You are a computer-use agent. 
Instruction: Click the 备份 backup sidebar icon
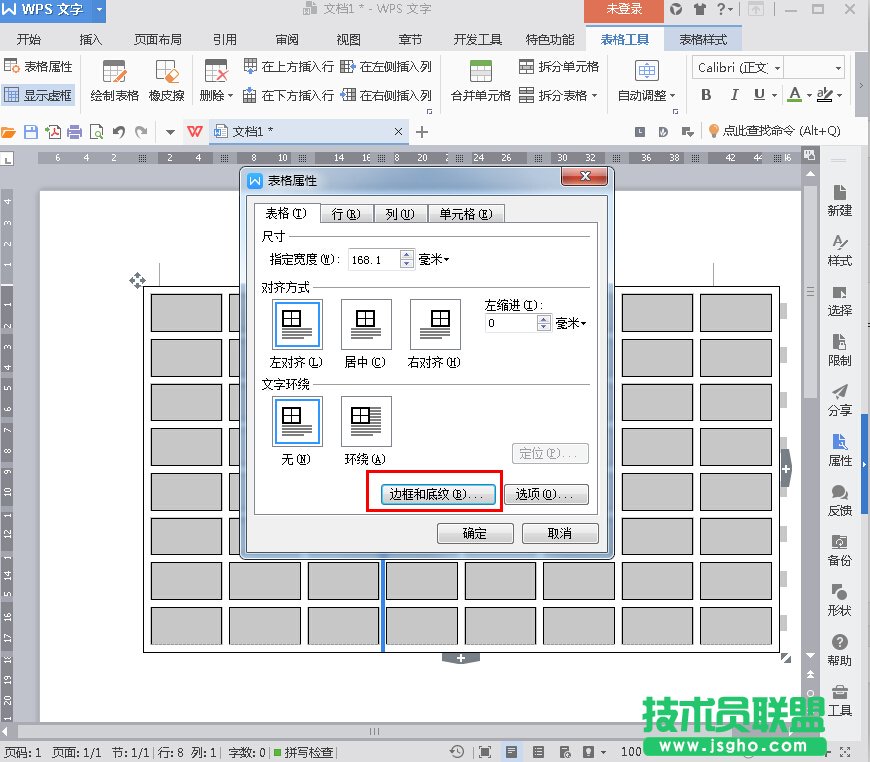(840, 550)
